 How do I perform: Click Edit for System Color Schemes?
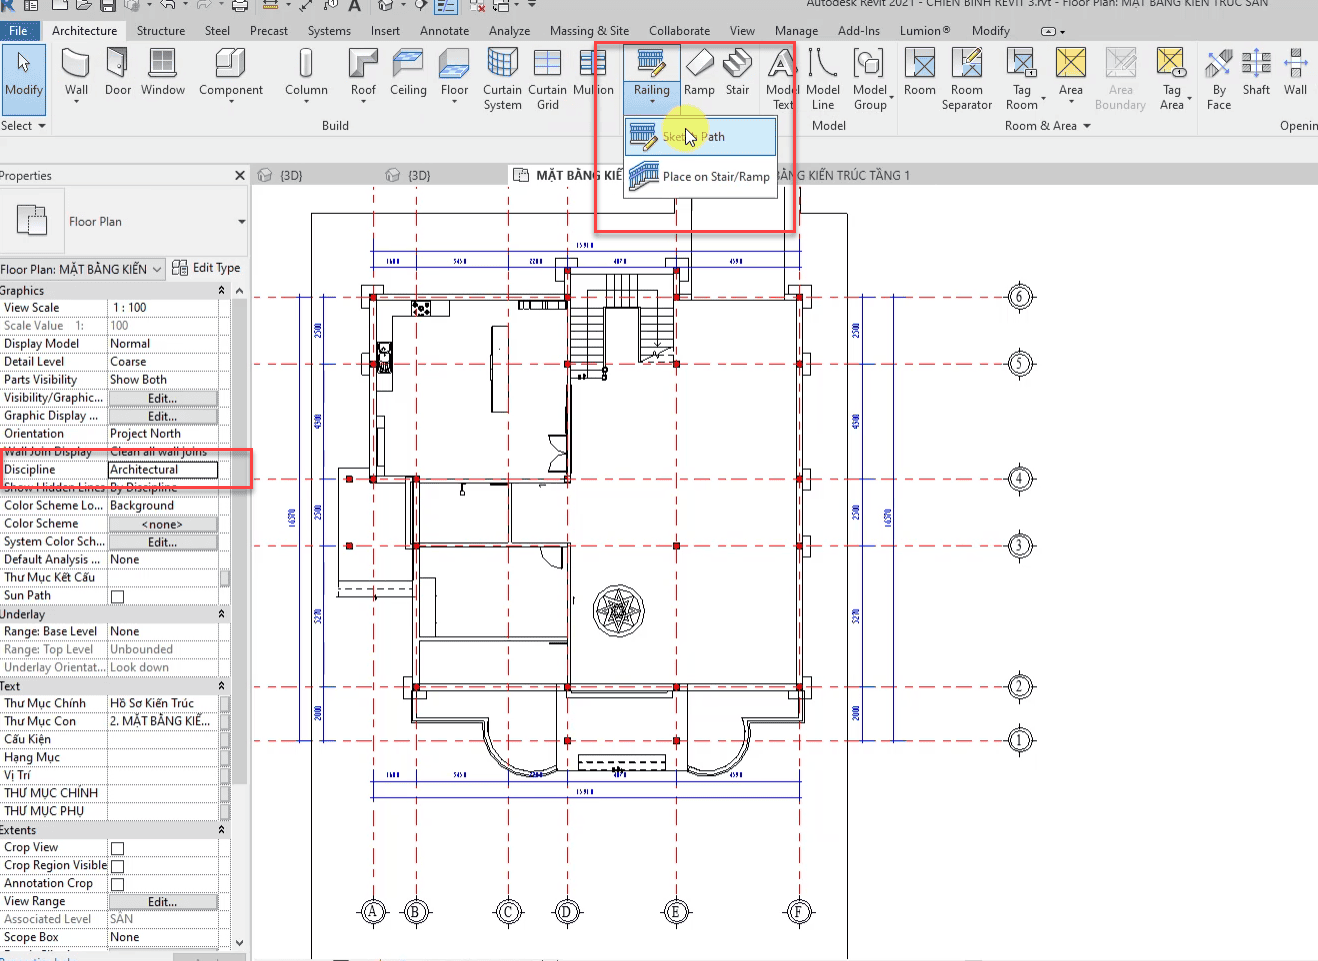(163, 542)
